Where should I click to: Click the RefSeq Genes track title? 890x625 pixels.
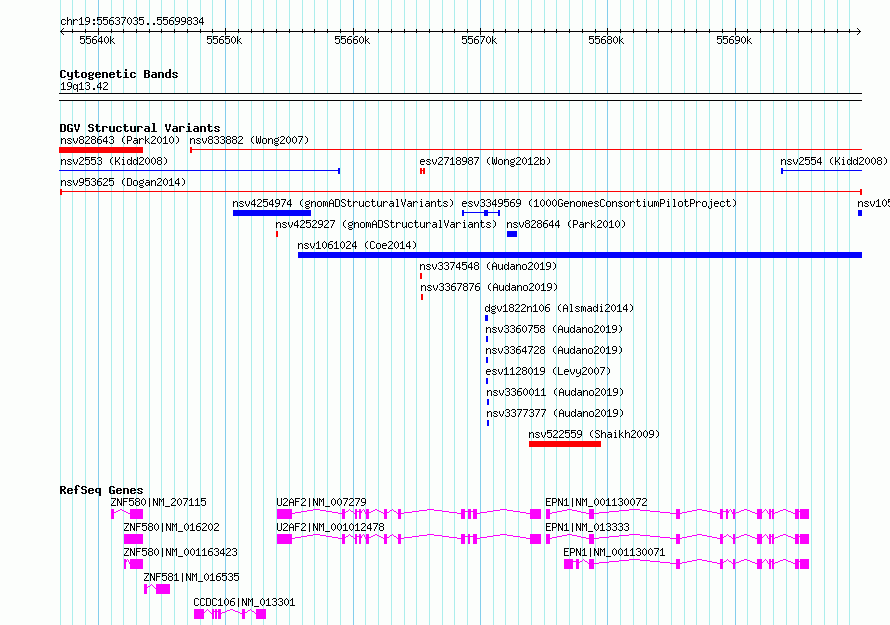coord(101,490)
